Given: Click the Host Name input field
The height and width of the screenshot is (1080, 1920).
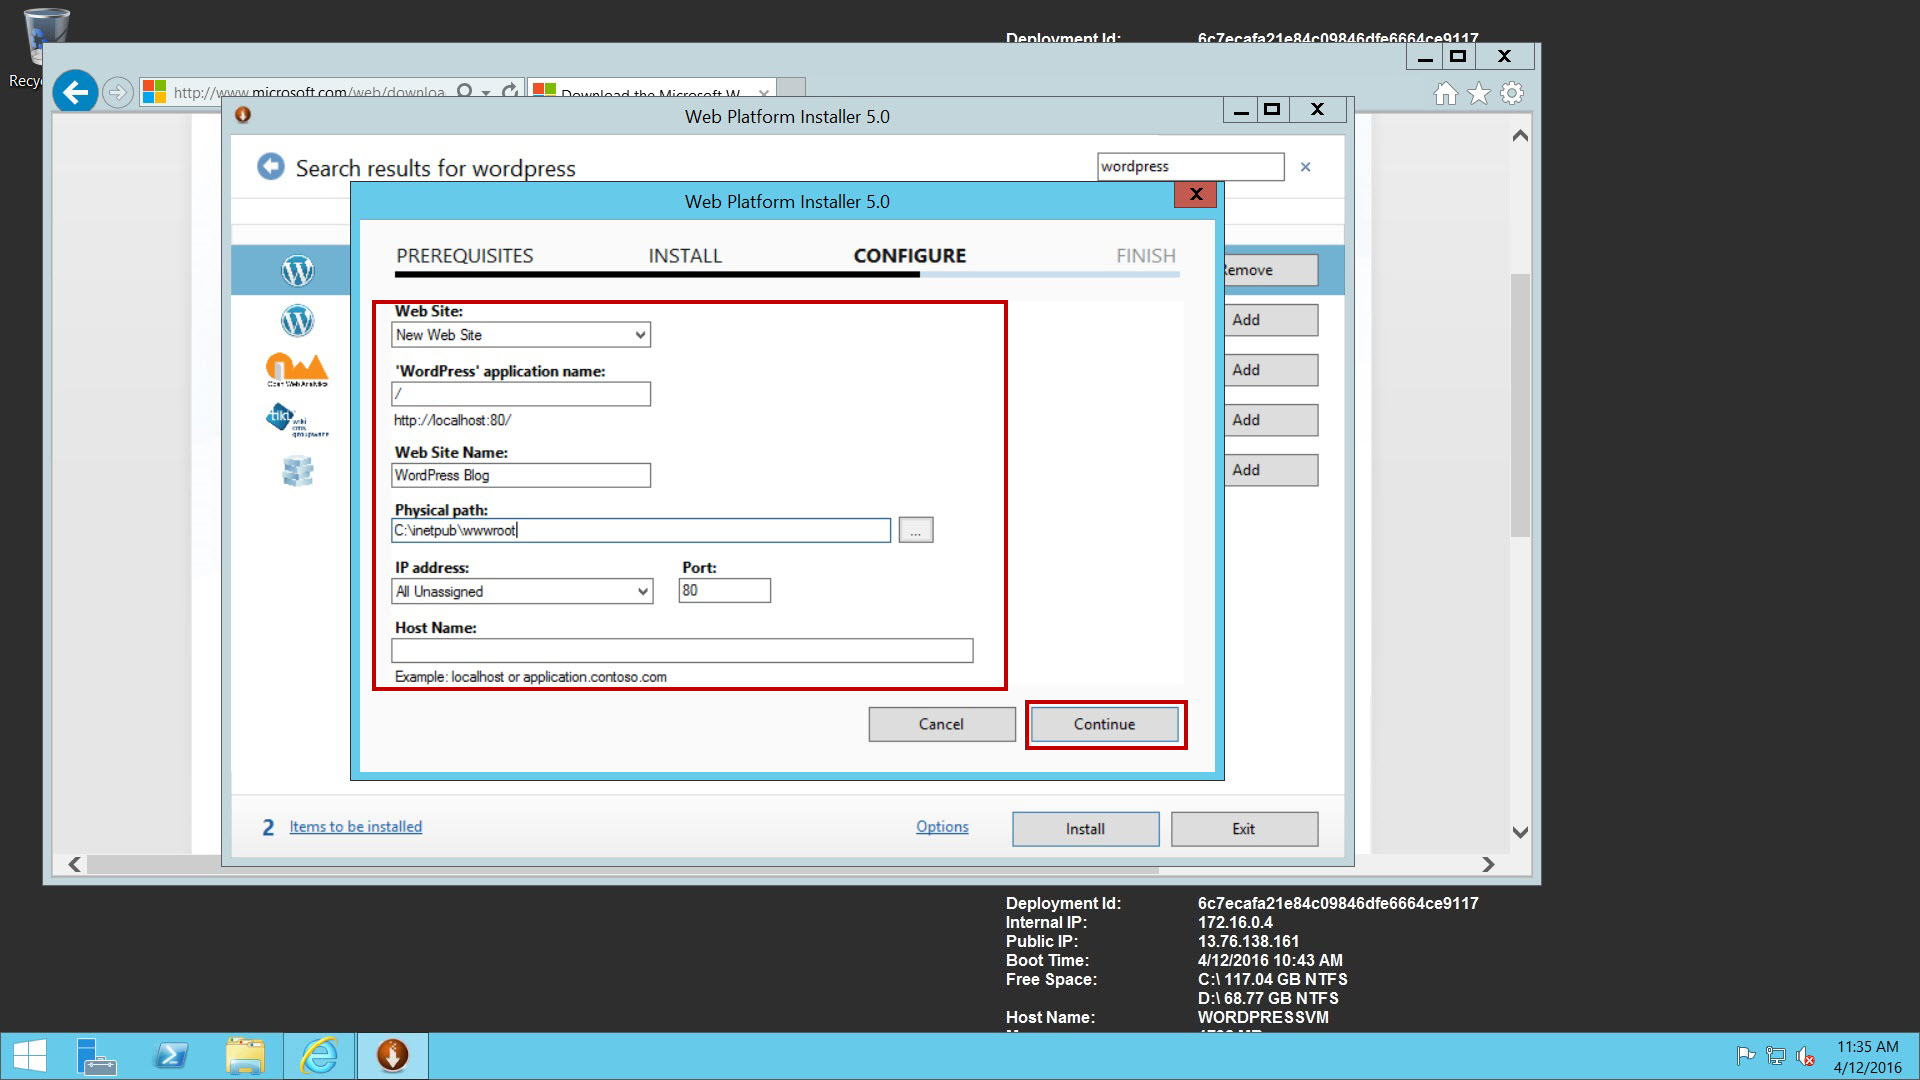Looking at the screenshot, I should pyautogui.click(x=682, y=650).
